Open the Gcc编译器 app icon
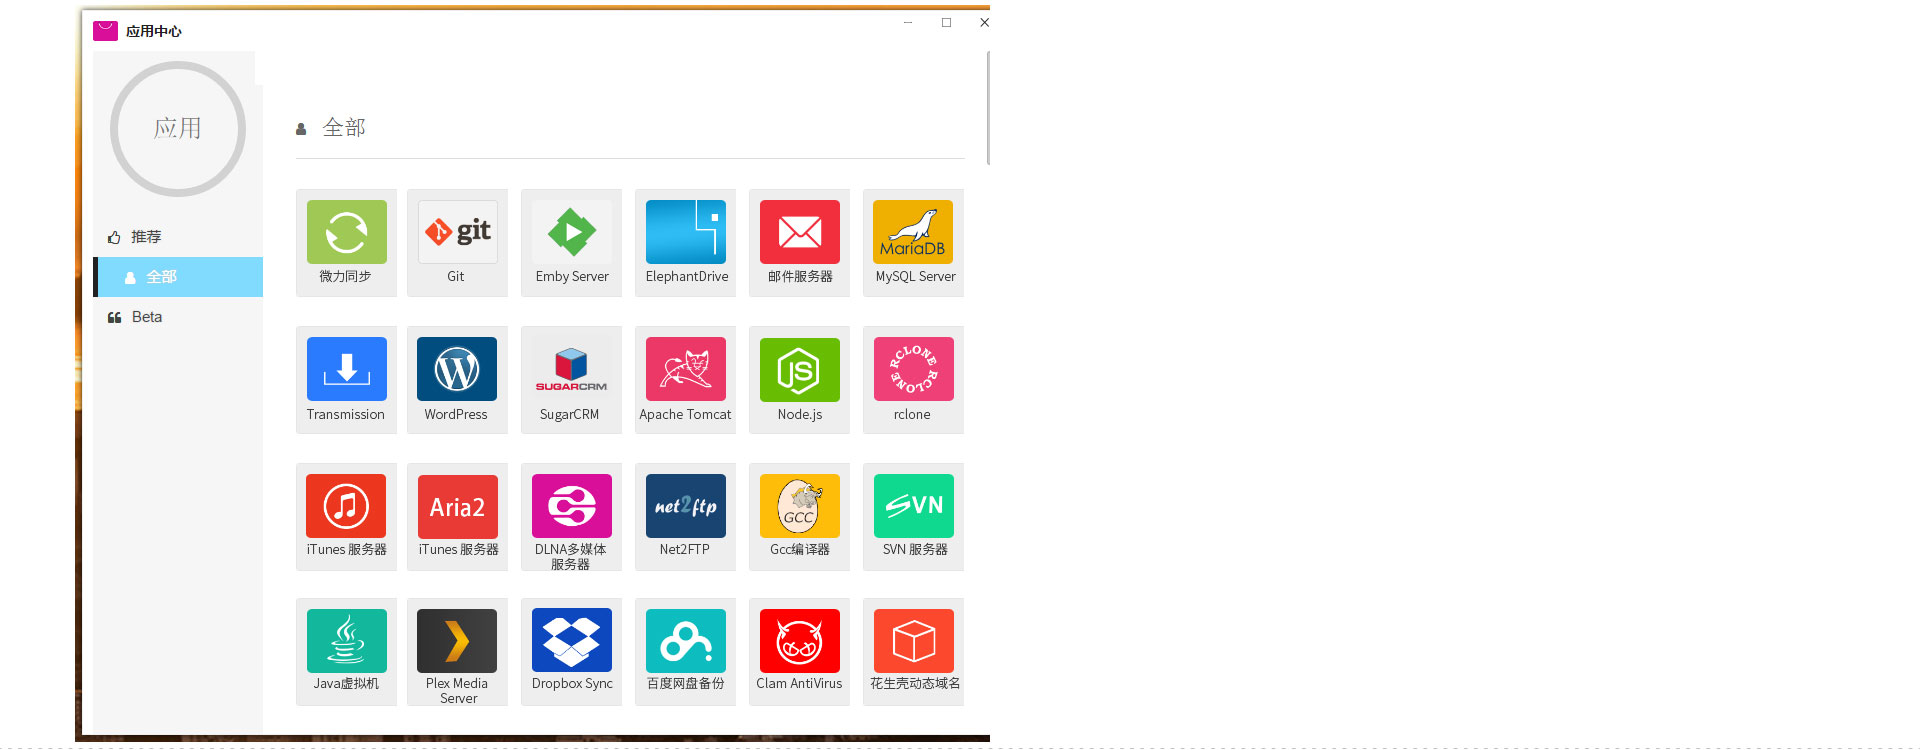 coord(799,506)
